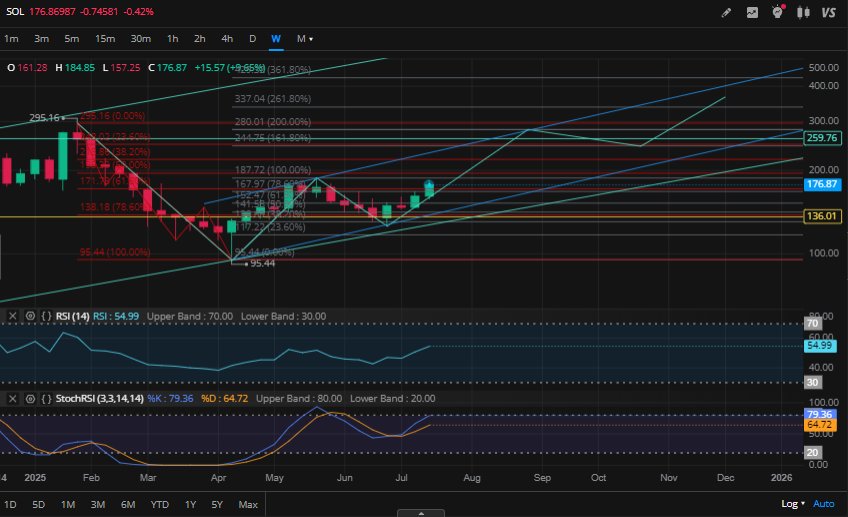848x517 pixels.
Task: Open the Log scale dropdown
Action: (793, 504)
